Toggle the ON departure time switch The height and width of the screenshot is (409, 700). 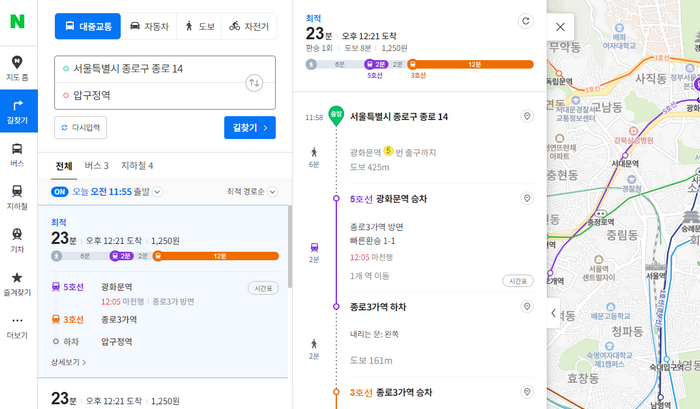[x=59, y=192]
